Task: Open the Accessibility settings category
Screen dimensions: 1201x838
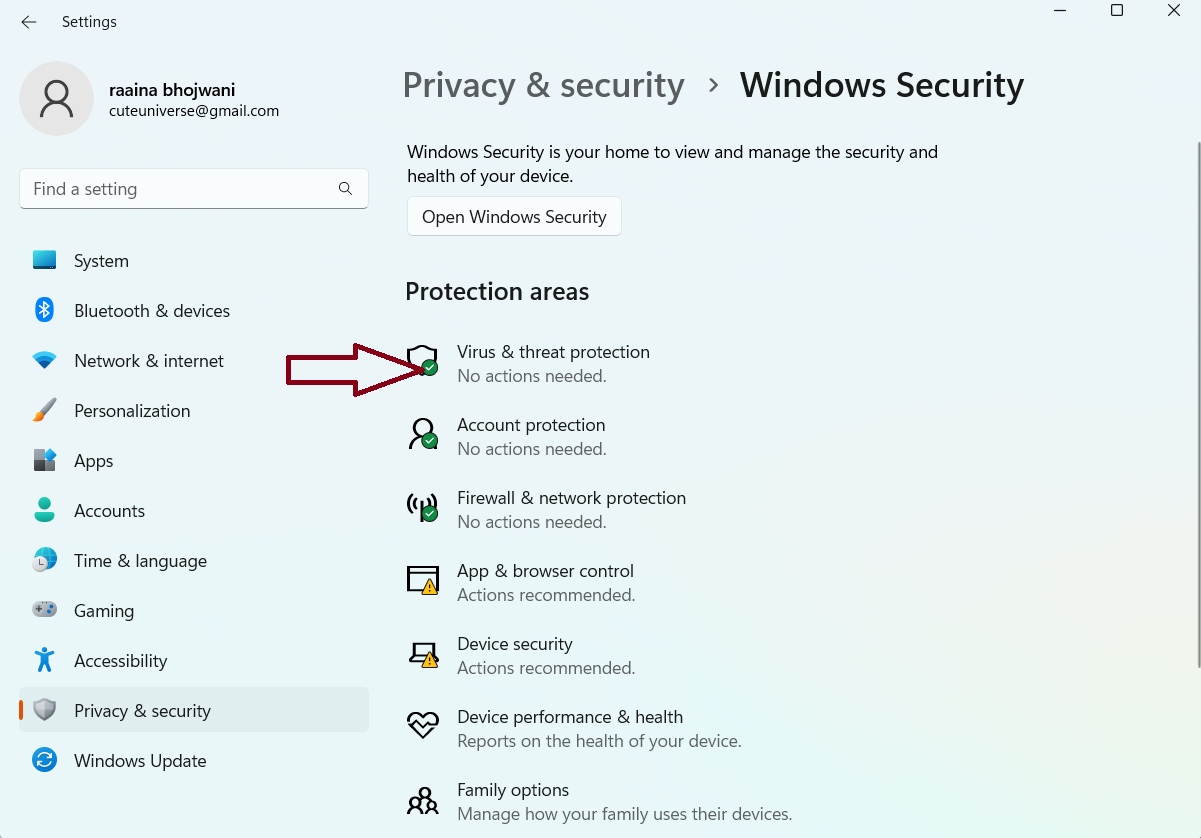Action: 120,661
